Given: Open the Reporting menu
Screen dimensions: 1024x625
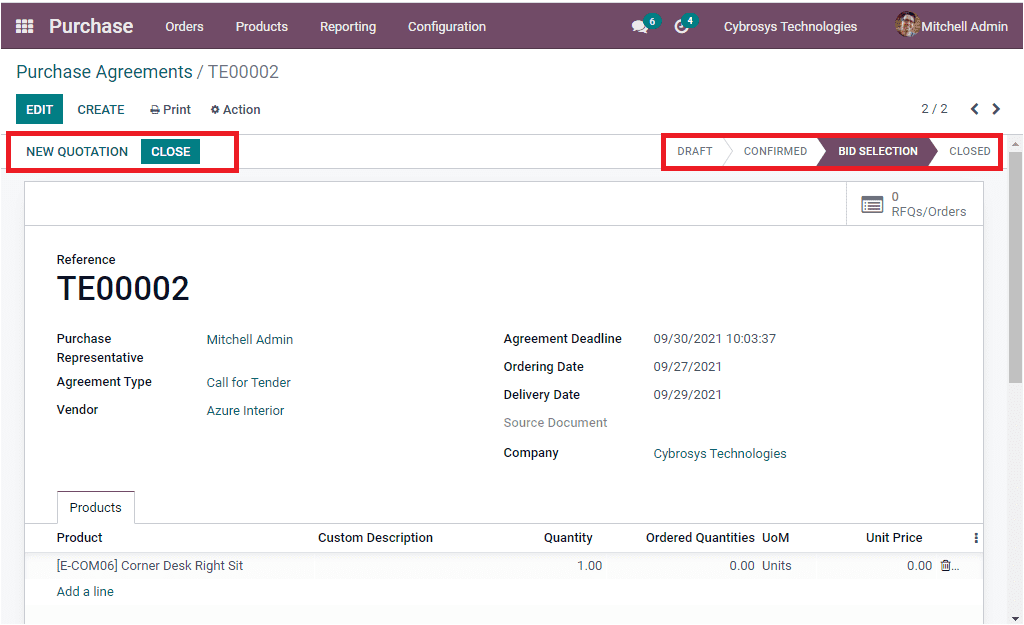Looking at the screenshot, I should pyautogui.click(x=347, y=27).
